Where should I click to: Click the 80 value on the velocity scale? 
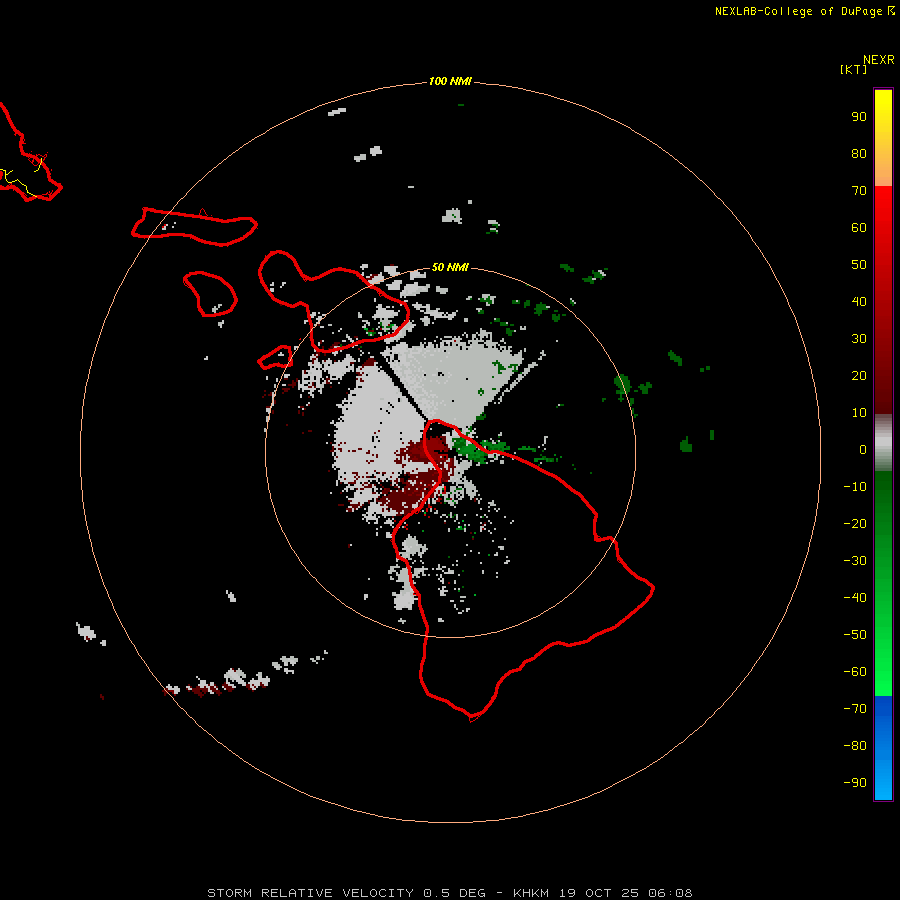[x=859, y=154]
